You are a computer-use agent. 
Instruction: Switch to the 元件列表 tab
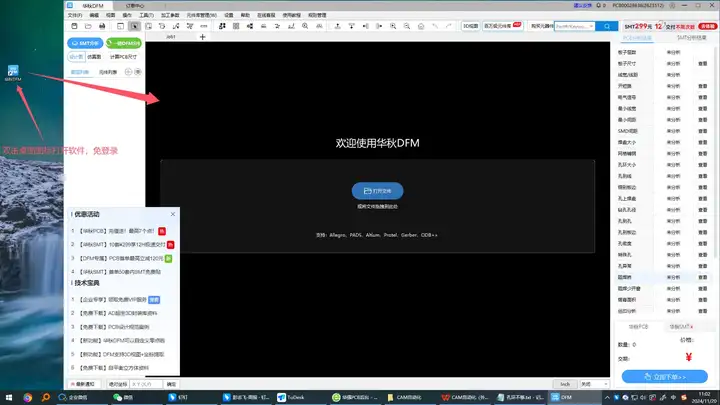108,72
